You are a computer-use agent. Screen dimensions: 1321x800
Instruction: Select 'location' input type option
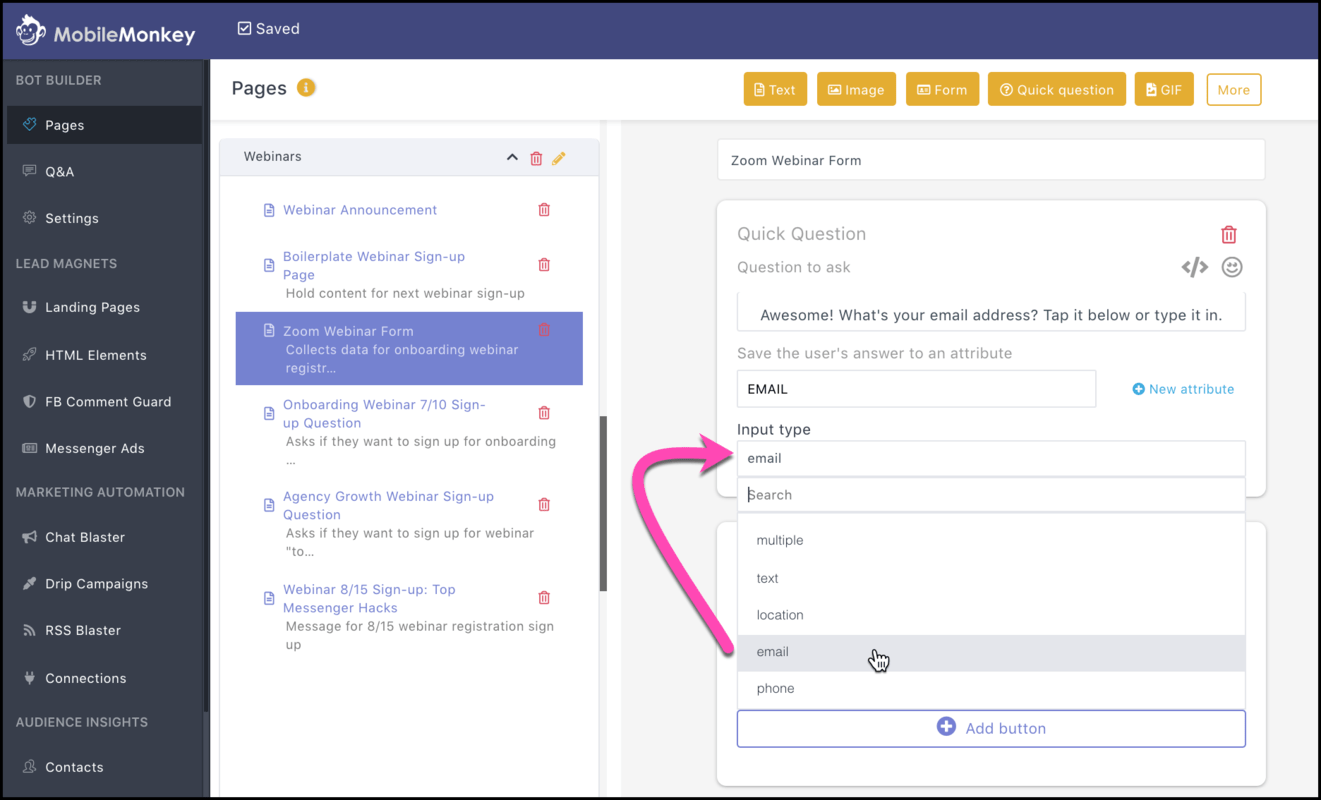[991, 615]
